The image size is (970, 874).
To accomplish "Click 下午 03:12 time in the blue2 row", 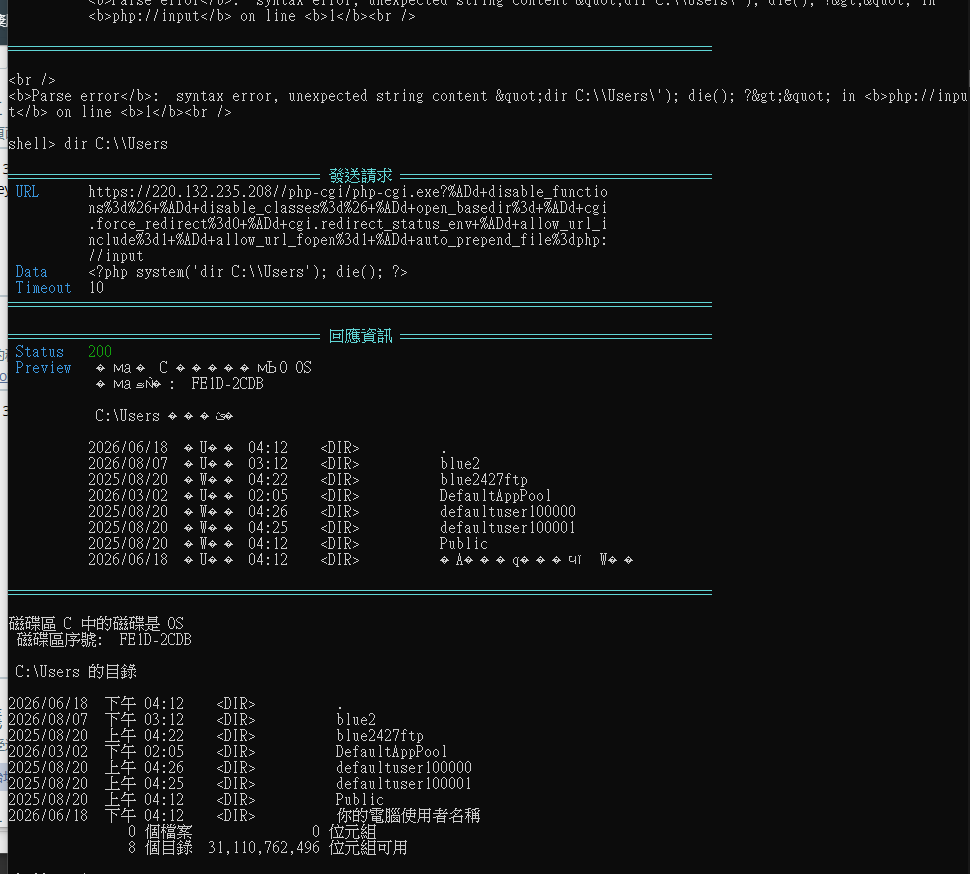I will click(x=144, y=720).
